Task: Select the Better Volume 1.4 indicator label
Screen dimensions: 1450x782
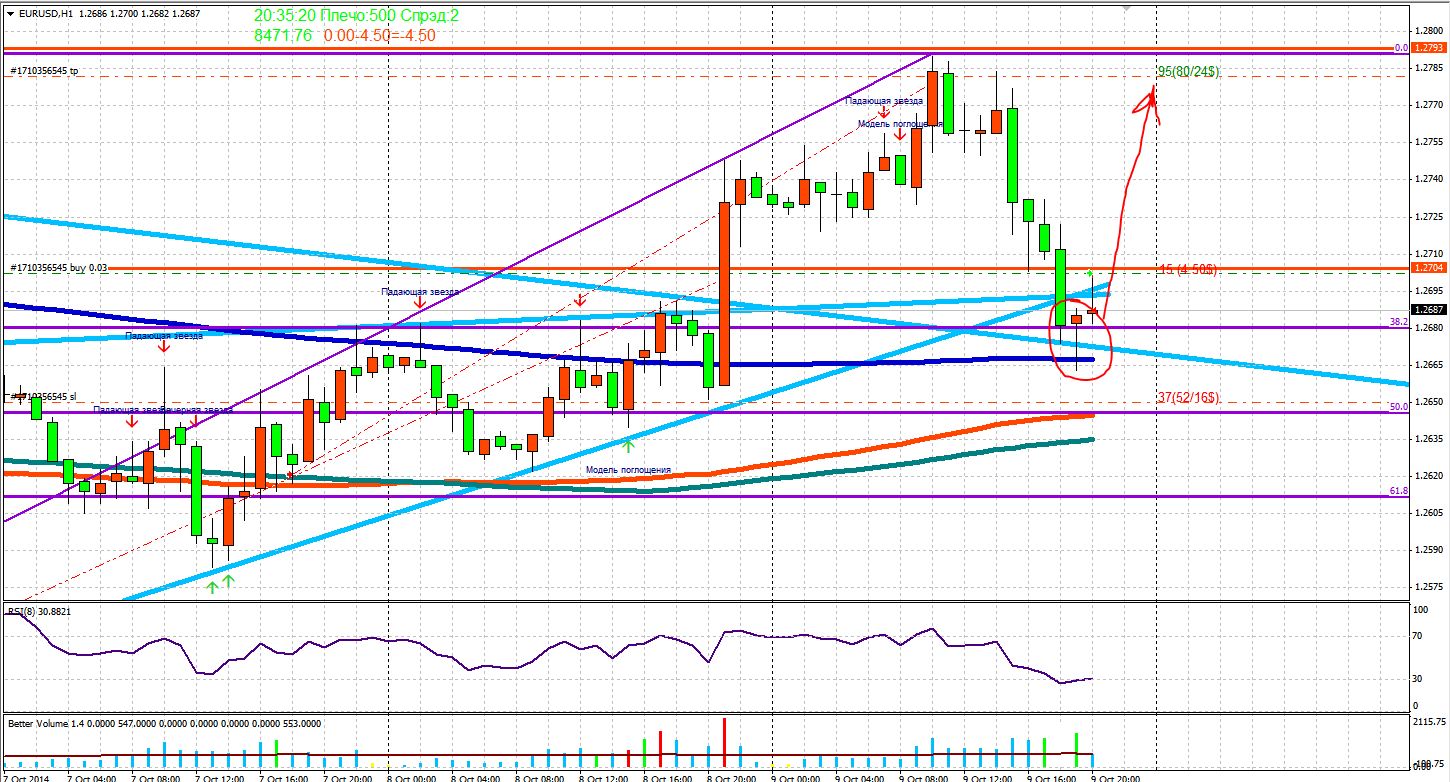Action: click(x=165, y=722)
